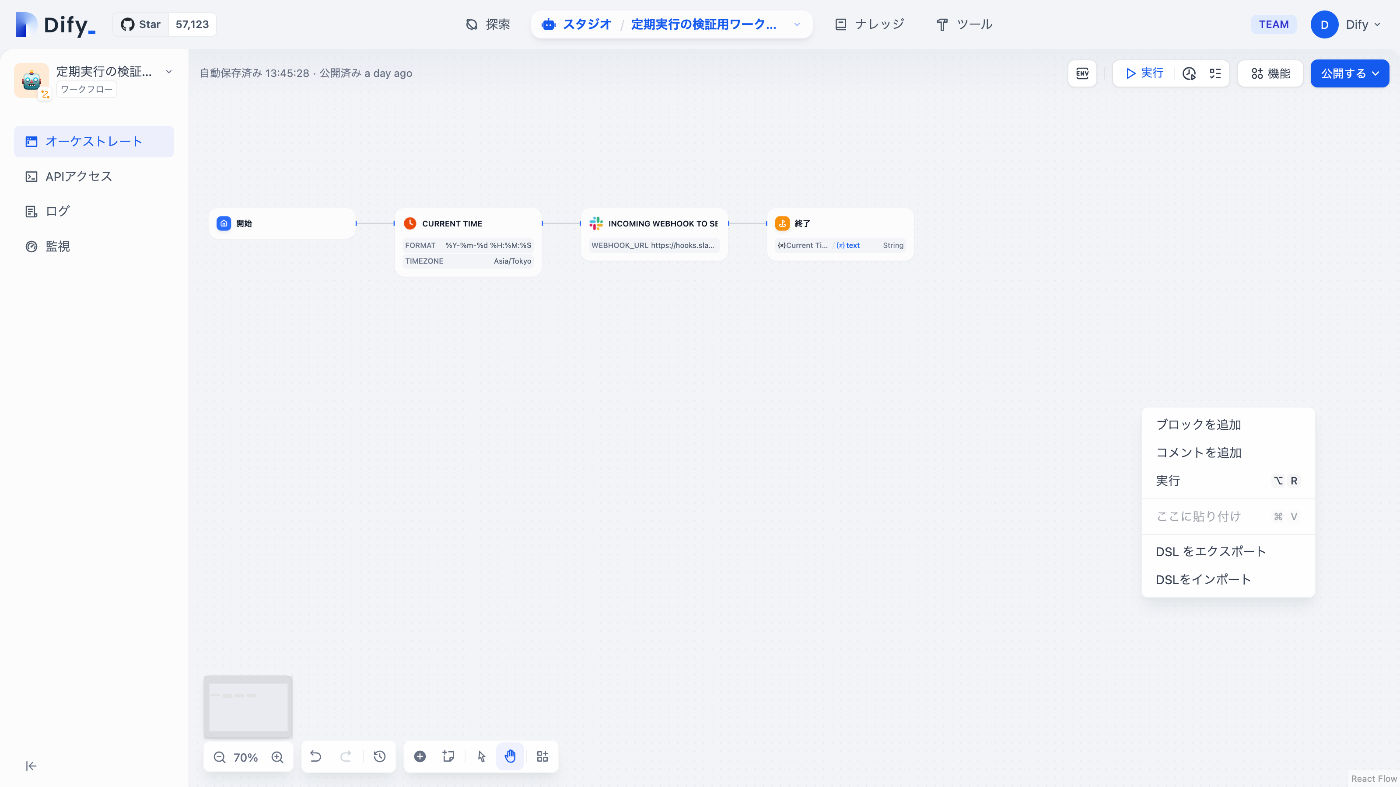Choose DSL をエクスポート from context menu

tap(1210, 551)
